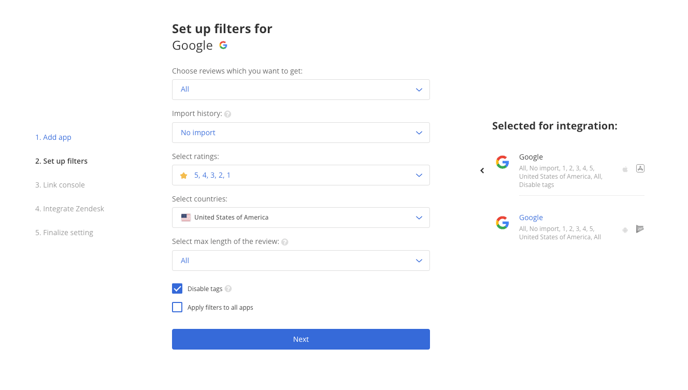This screenshot has height=390, width=688.
Task: Click the help icon beside Disable tags
Action: [228, 289]
